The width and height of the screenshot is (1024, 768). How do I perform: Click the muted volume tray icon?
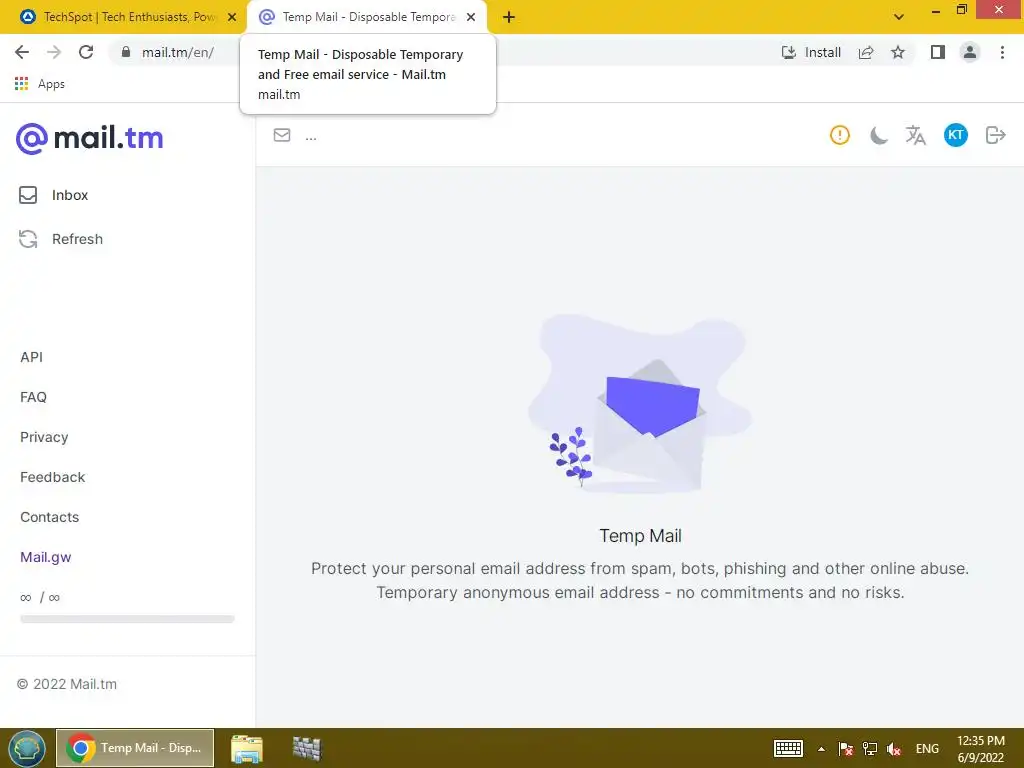click(x=894, y=749)
